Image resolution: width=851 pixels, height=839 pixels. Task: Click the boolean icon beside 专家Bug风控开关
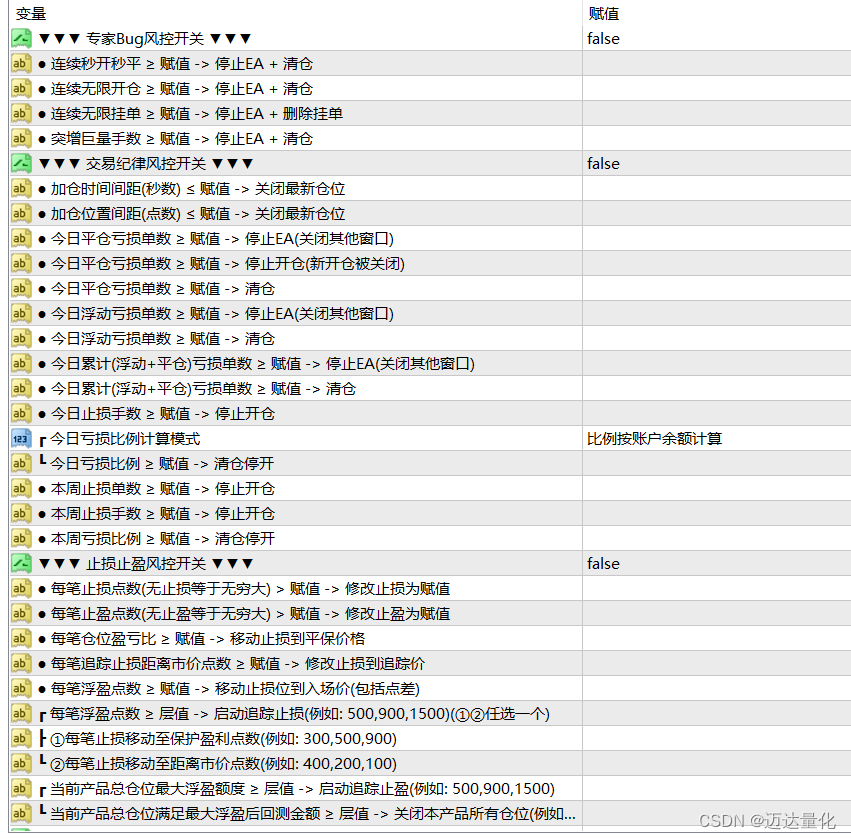[x=21, y=39]
